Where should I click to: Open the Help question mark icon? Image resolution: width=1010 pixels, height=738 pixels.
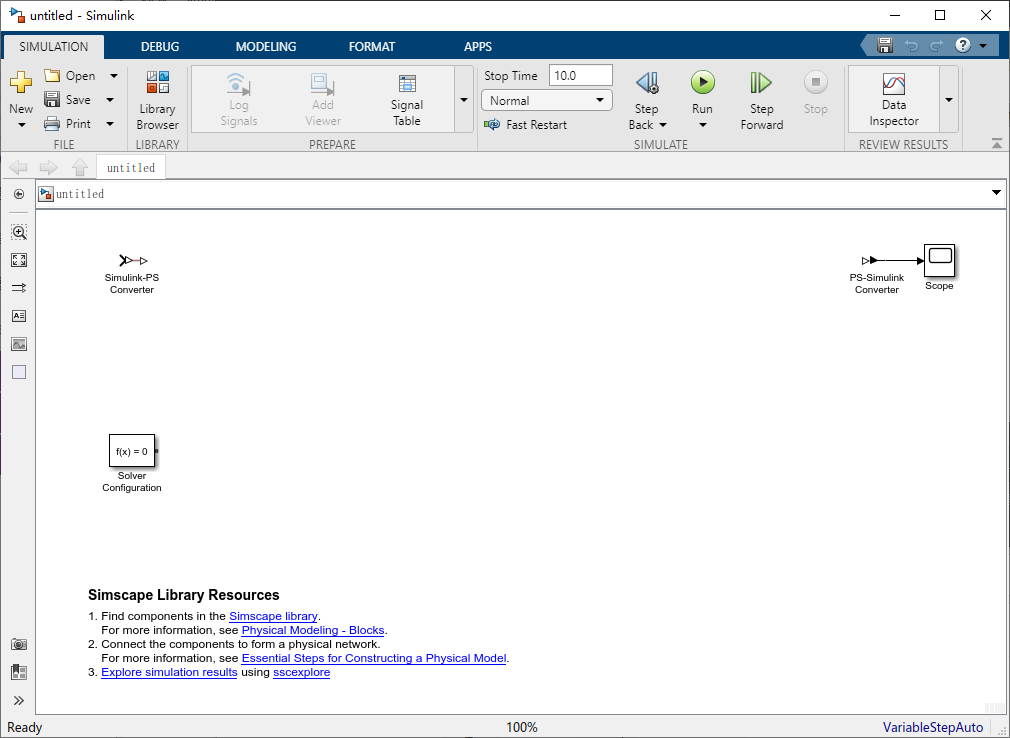click(962, 45)
